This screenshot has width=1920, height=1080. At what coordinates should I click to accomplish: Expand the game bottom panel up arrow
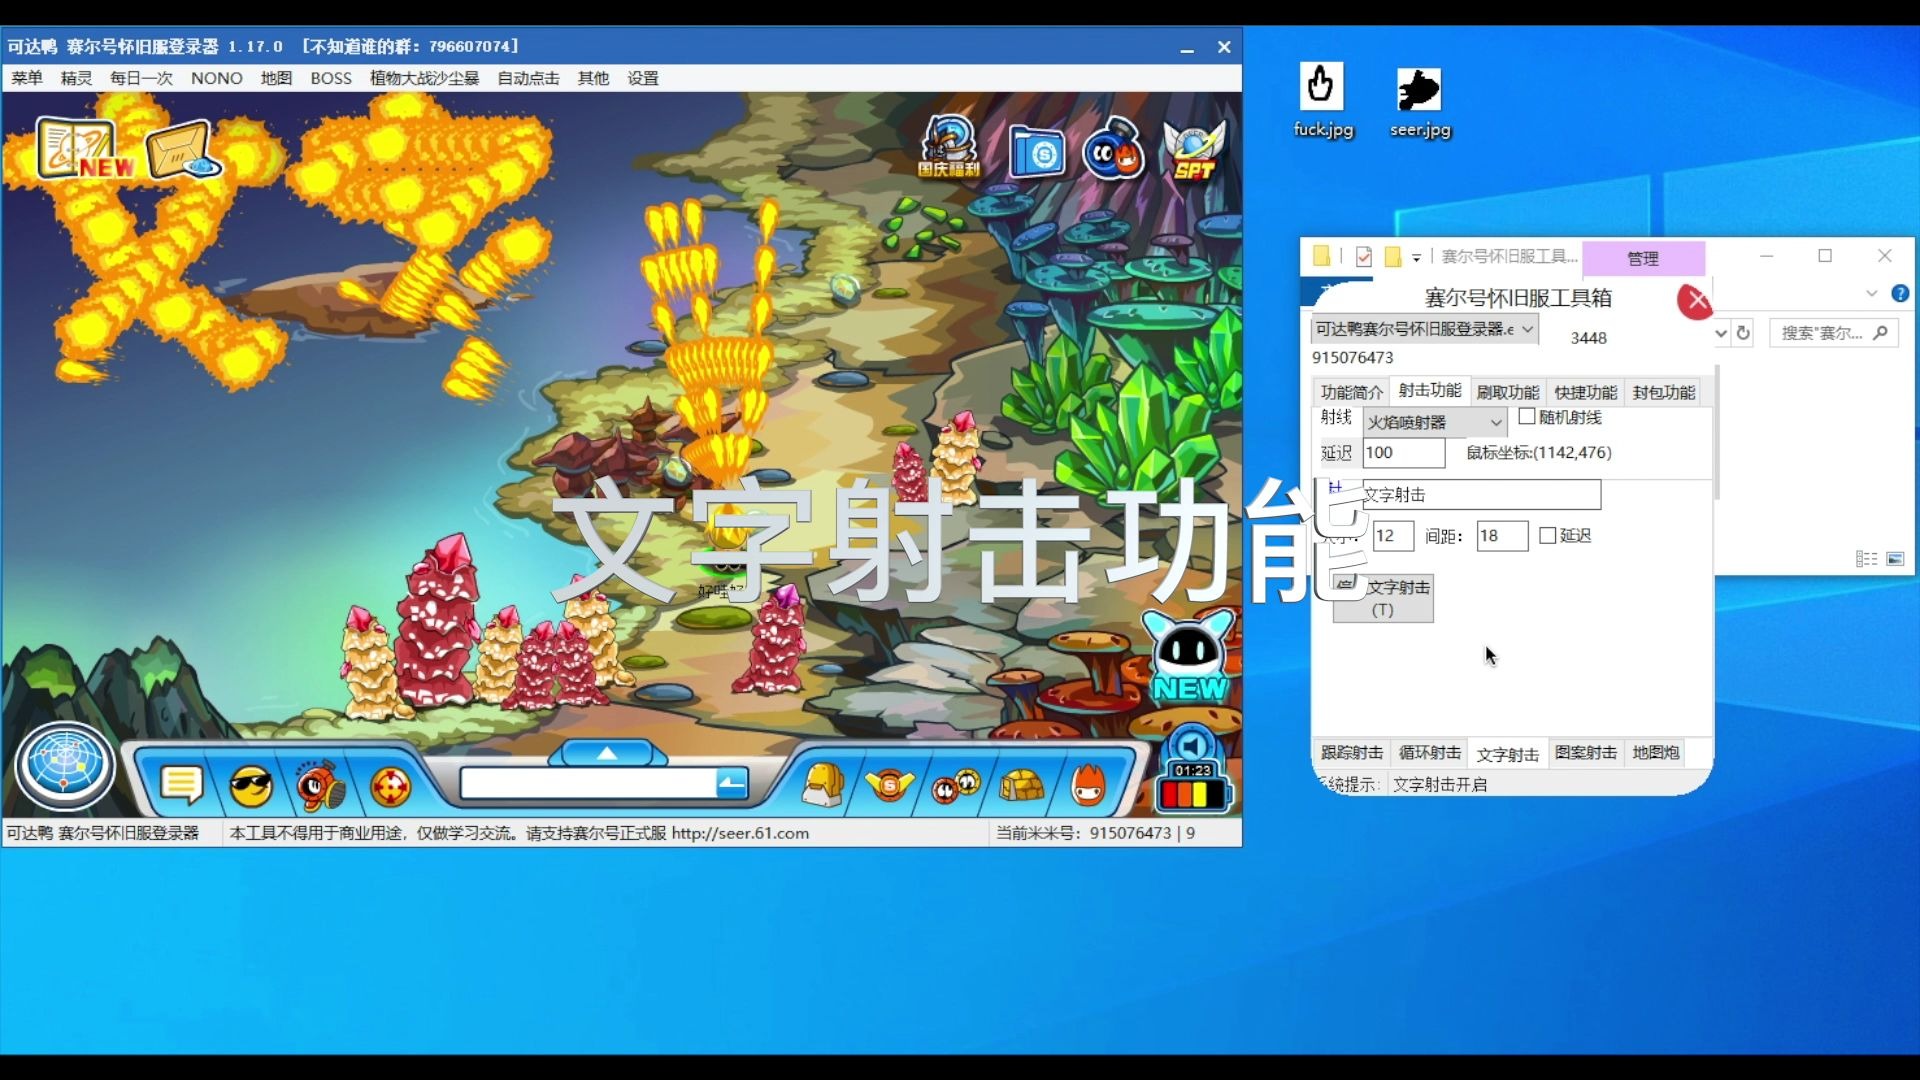[x=607, y=753]
